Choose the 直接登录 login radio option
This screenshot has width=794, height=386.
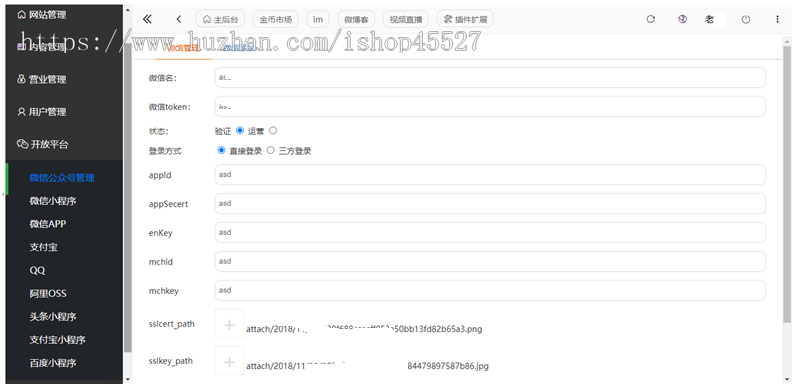tap(221, 150)
